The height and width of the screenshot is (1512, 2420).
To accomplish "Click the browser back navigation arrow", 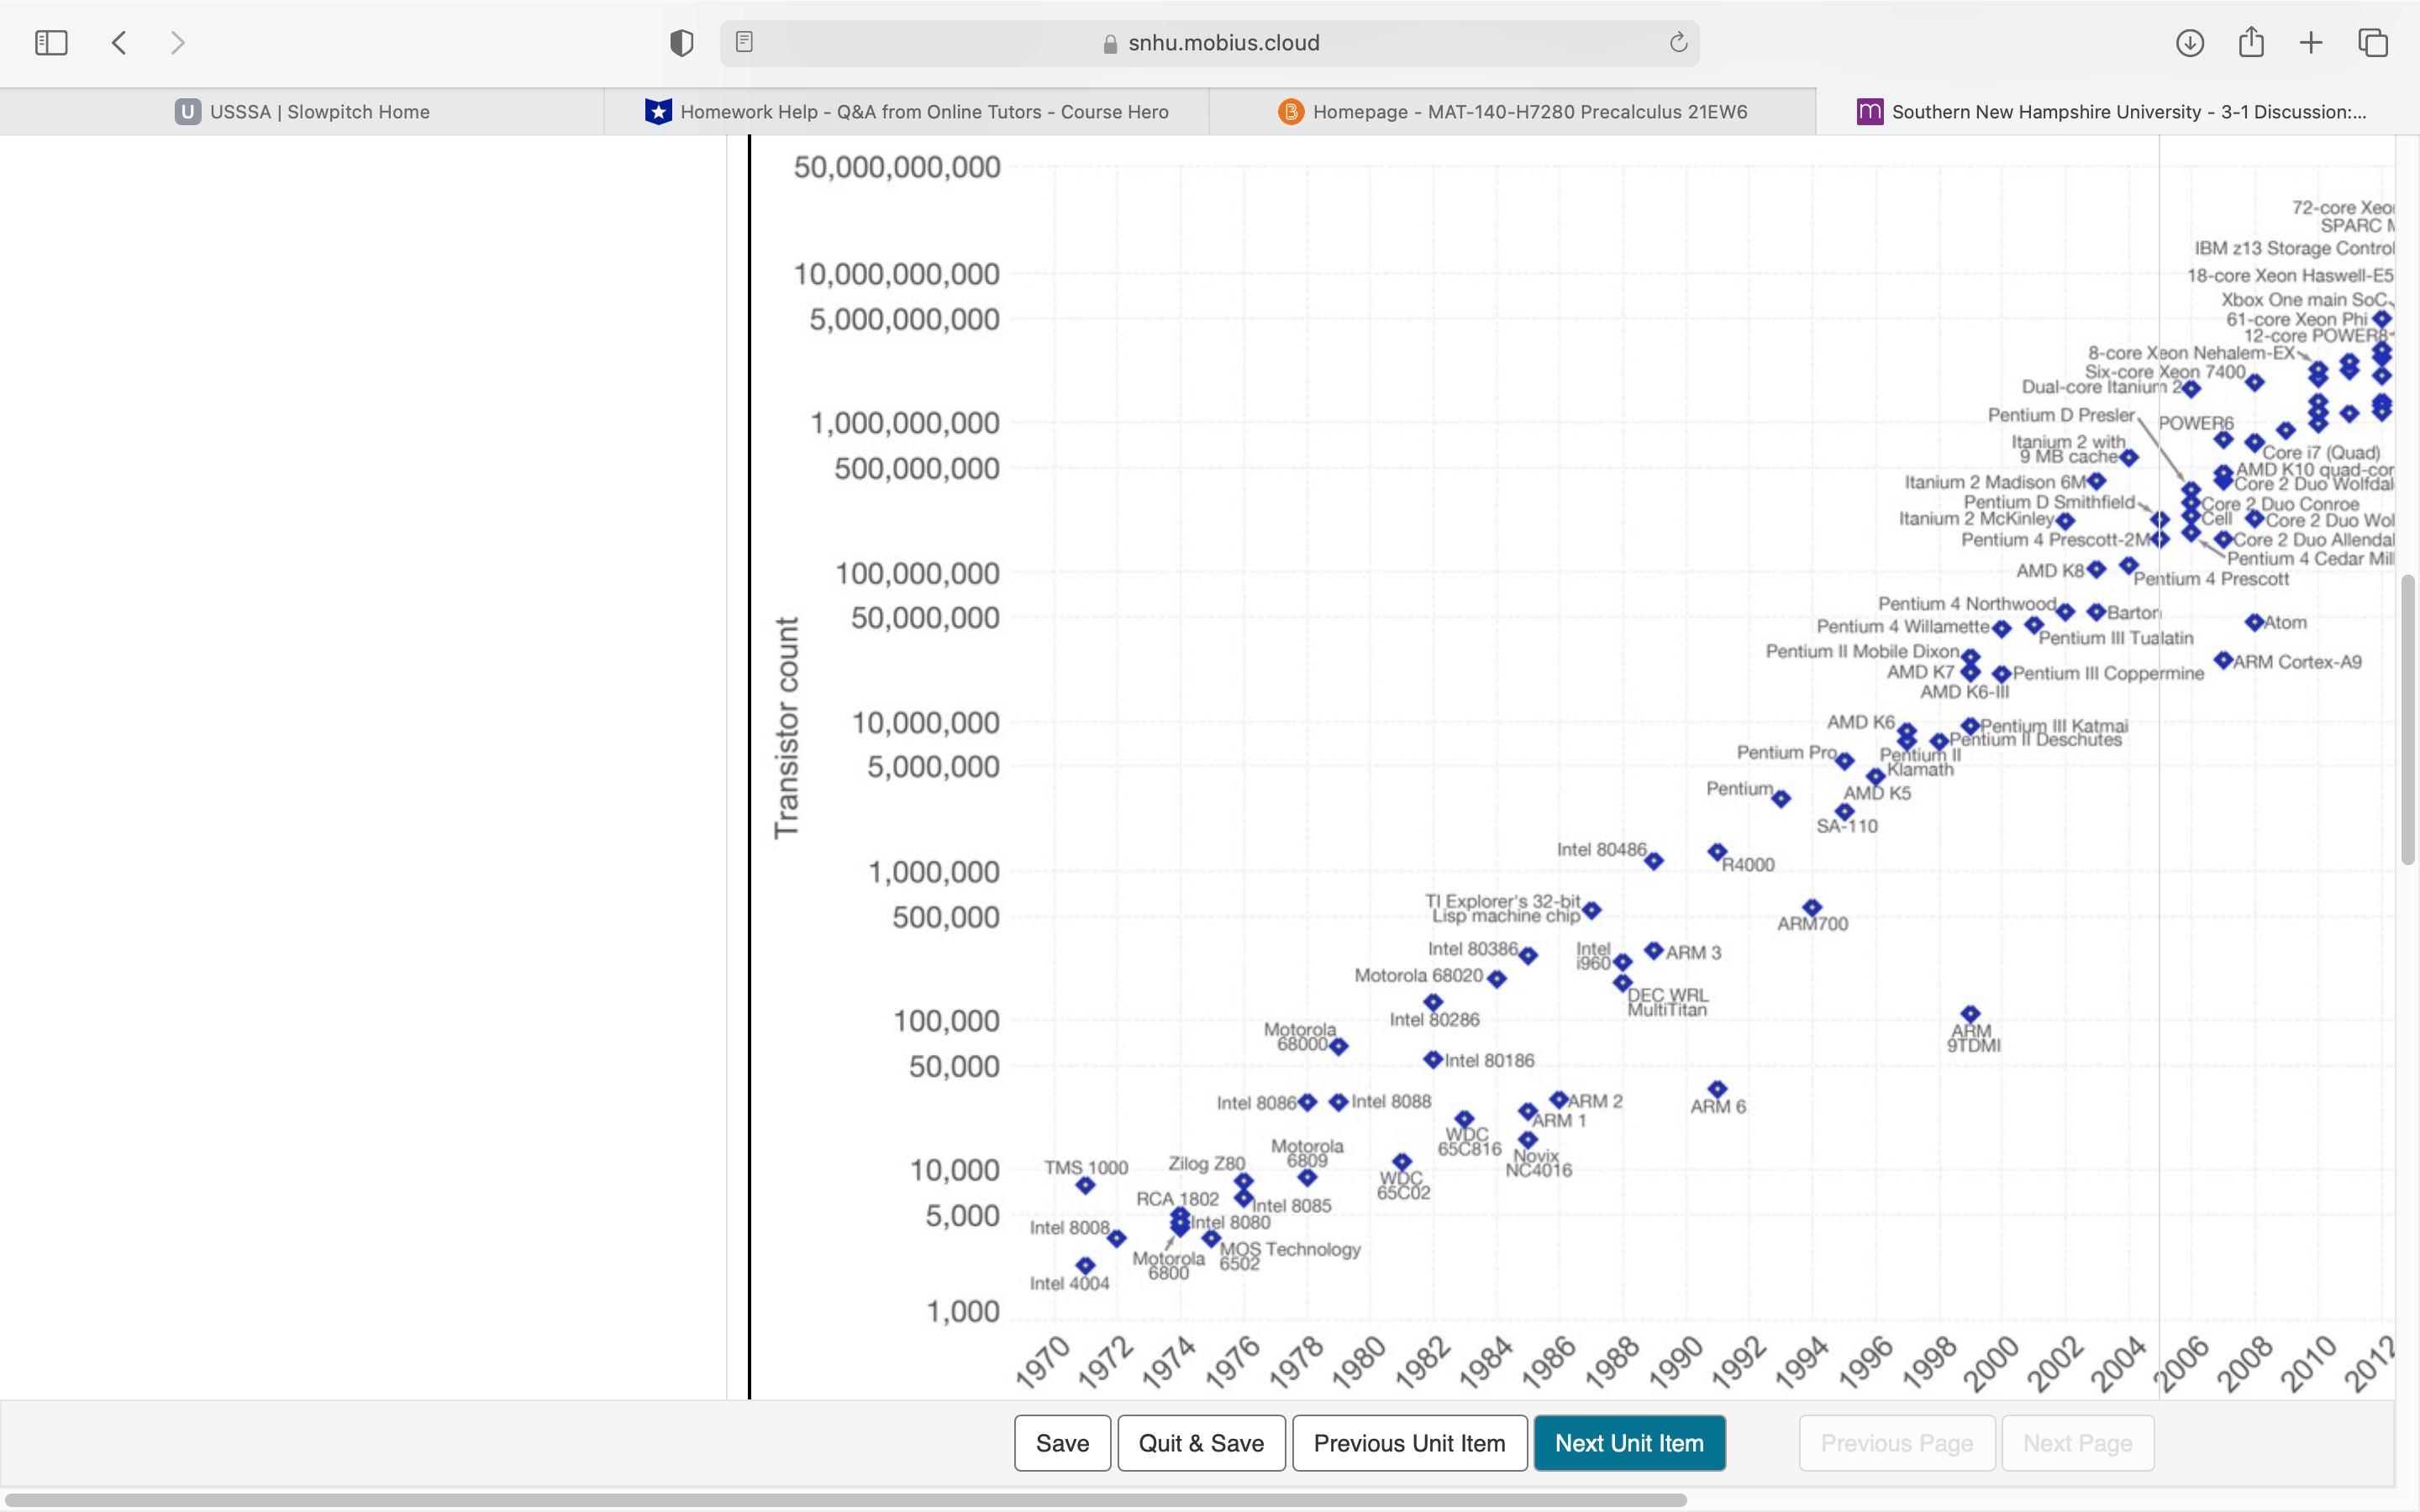I will tap(119, 42).
